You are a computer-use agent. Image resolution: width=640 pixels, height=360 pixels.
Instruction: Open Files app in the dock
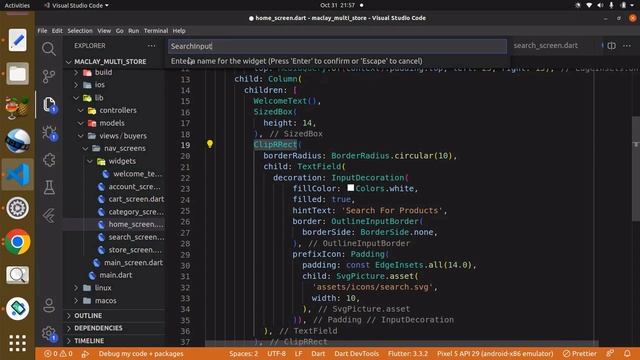(17, 74)
